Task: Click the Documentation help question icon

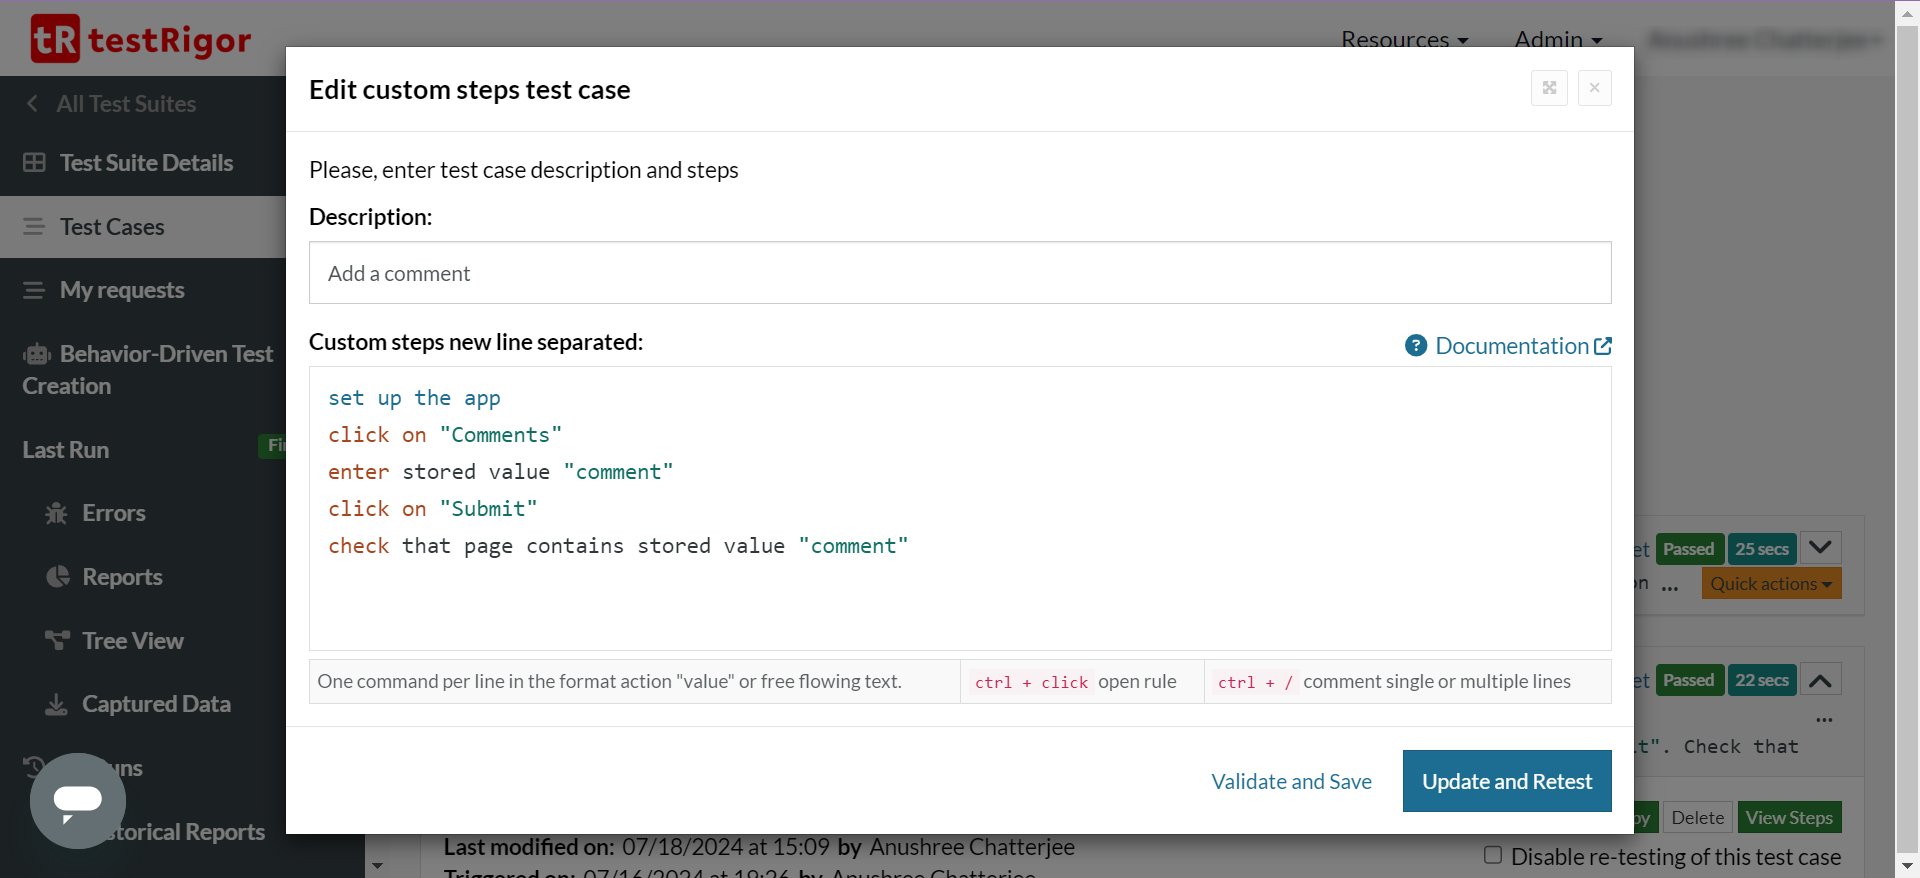Action: click(1416, 346)
